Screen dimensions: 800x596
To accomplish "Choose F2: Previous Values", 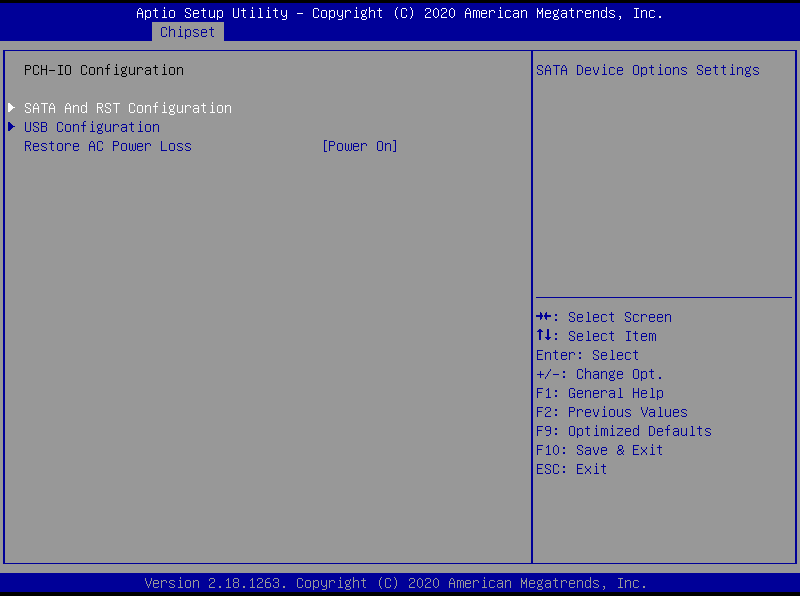I will pos(611,412).
